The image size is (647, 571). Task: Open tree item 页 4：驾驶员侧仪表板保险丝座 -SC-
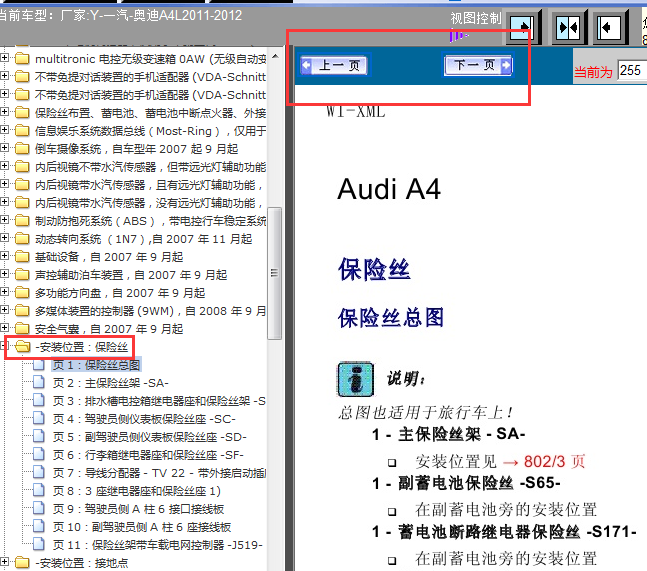point(144,419)
